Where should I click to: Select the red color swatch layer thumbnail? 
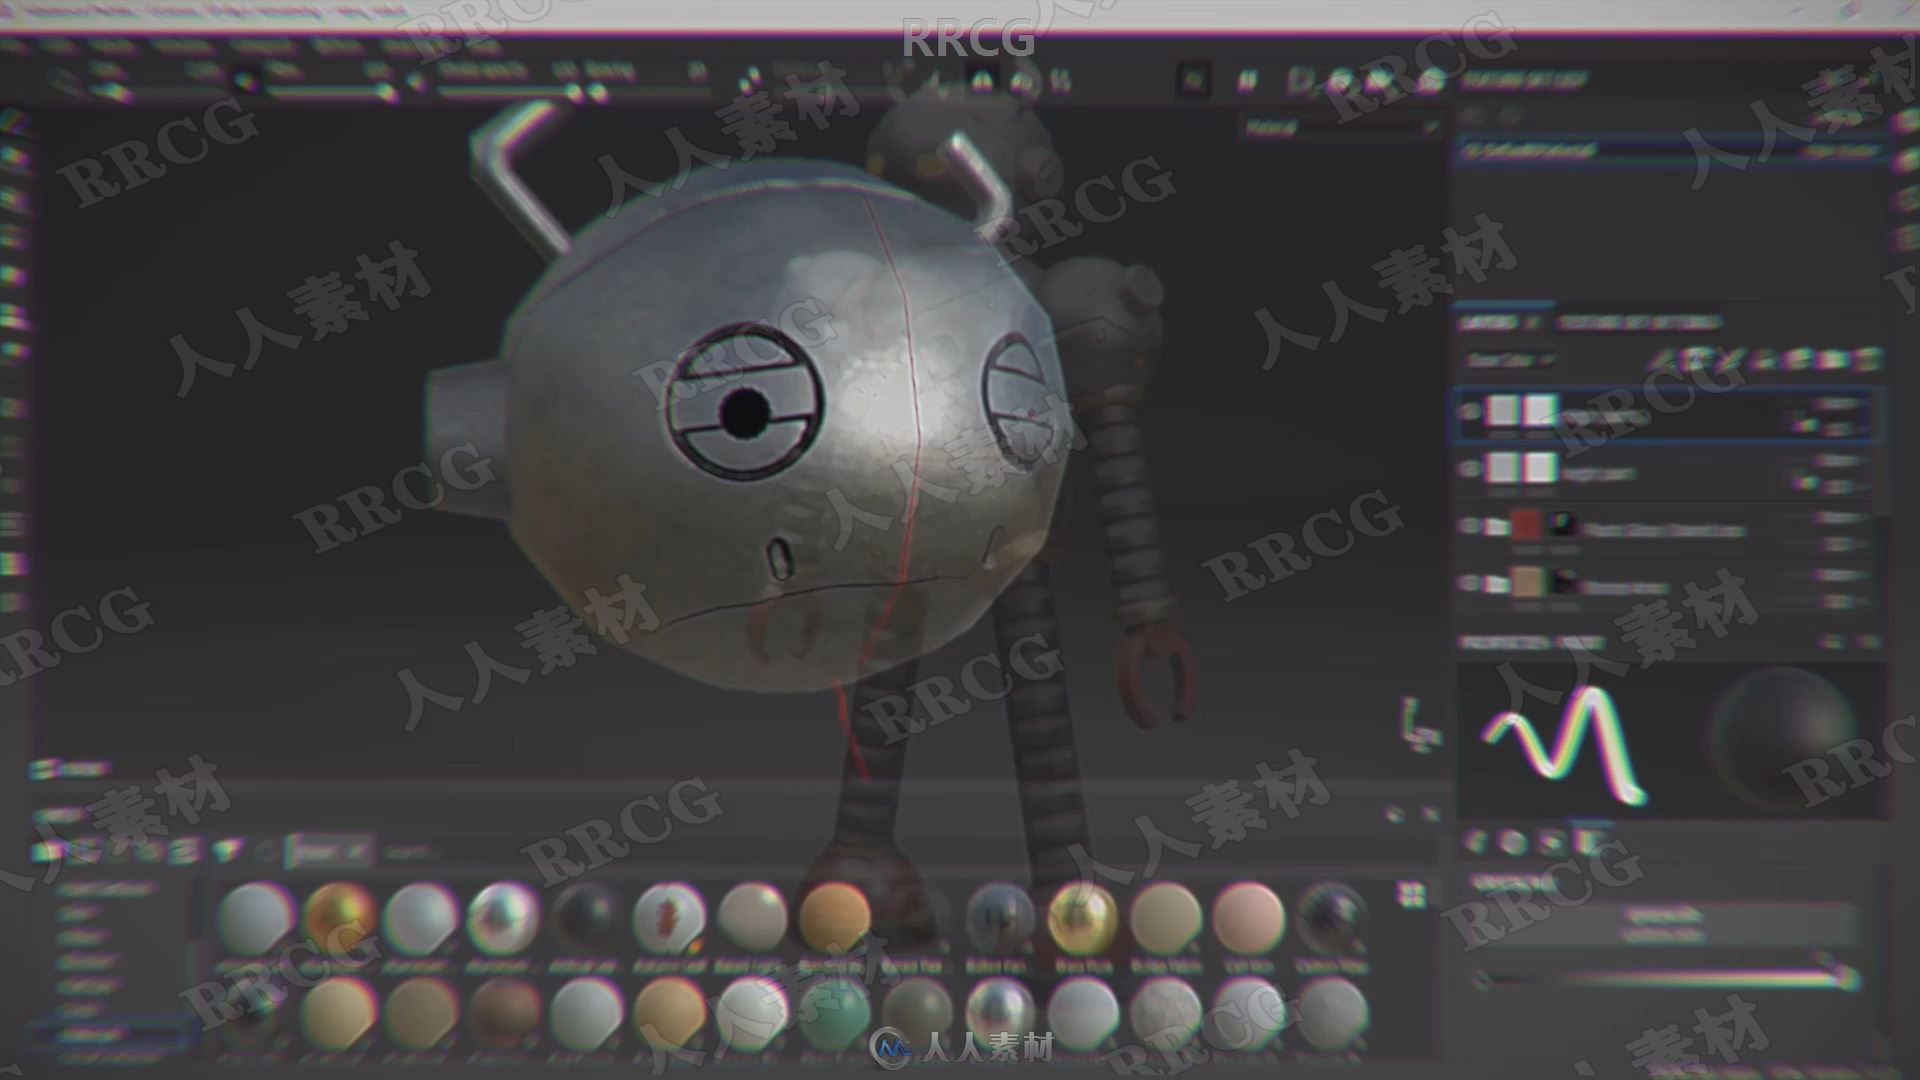(1527, 527)
